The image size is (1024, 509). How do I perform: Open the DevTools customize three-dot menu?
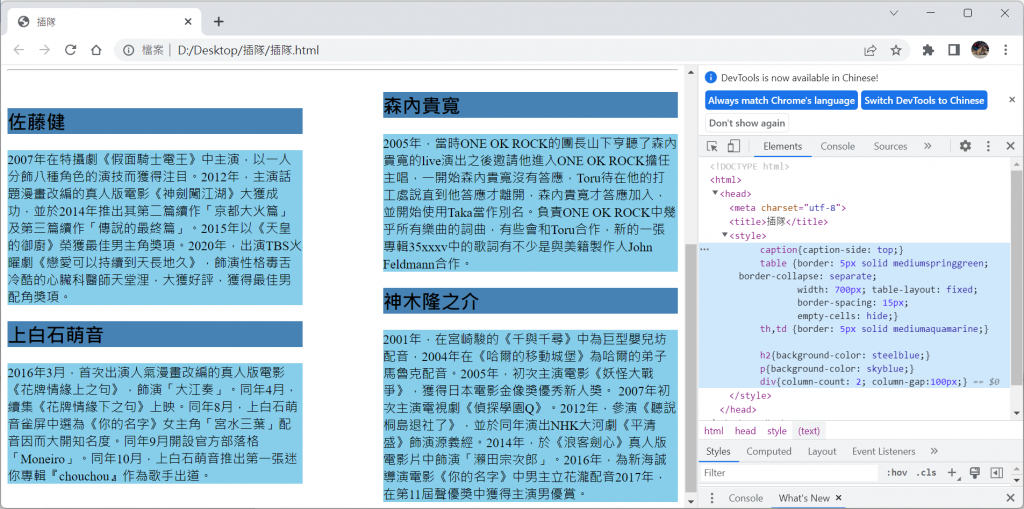(988, 146)
